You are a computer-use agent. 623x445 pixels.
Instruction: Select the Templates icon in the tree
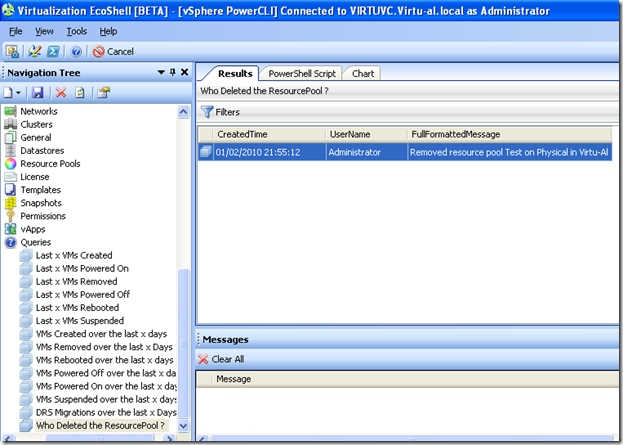pyautogui.click(x=10, y=190)
